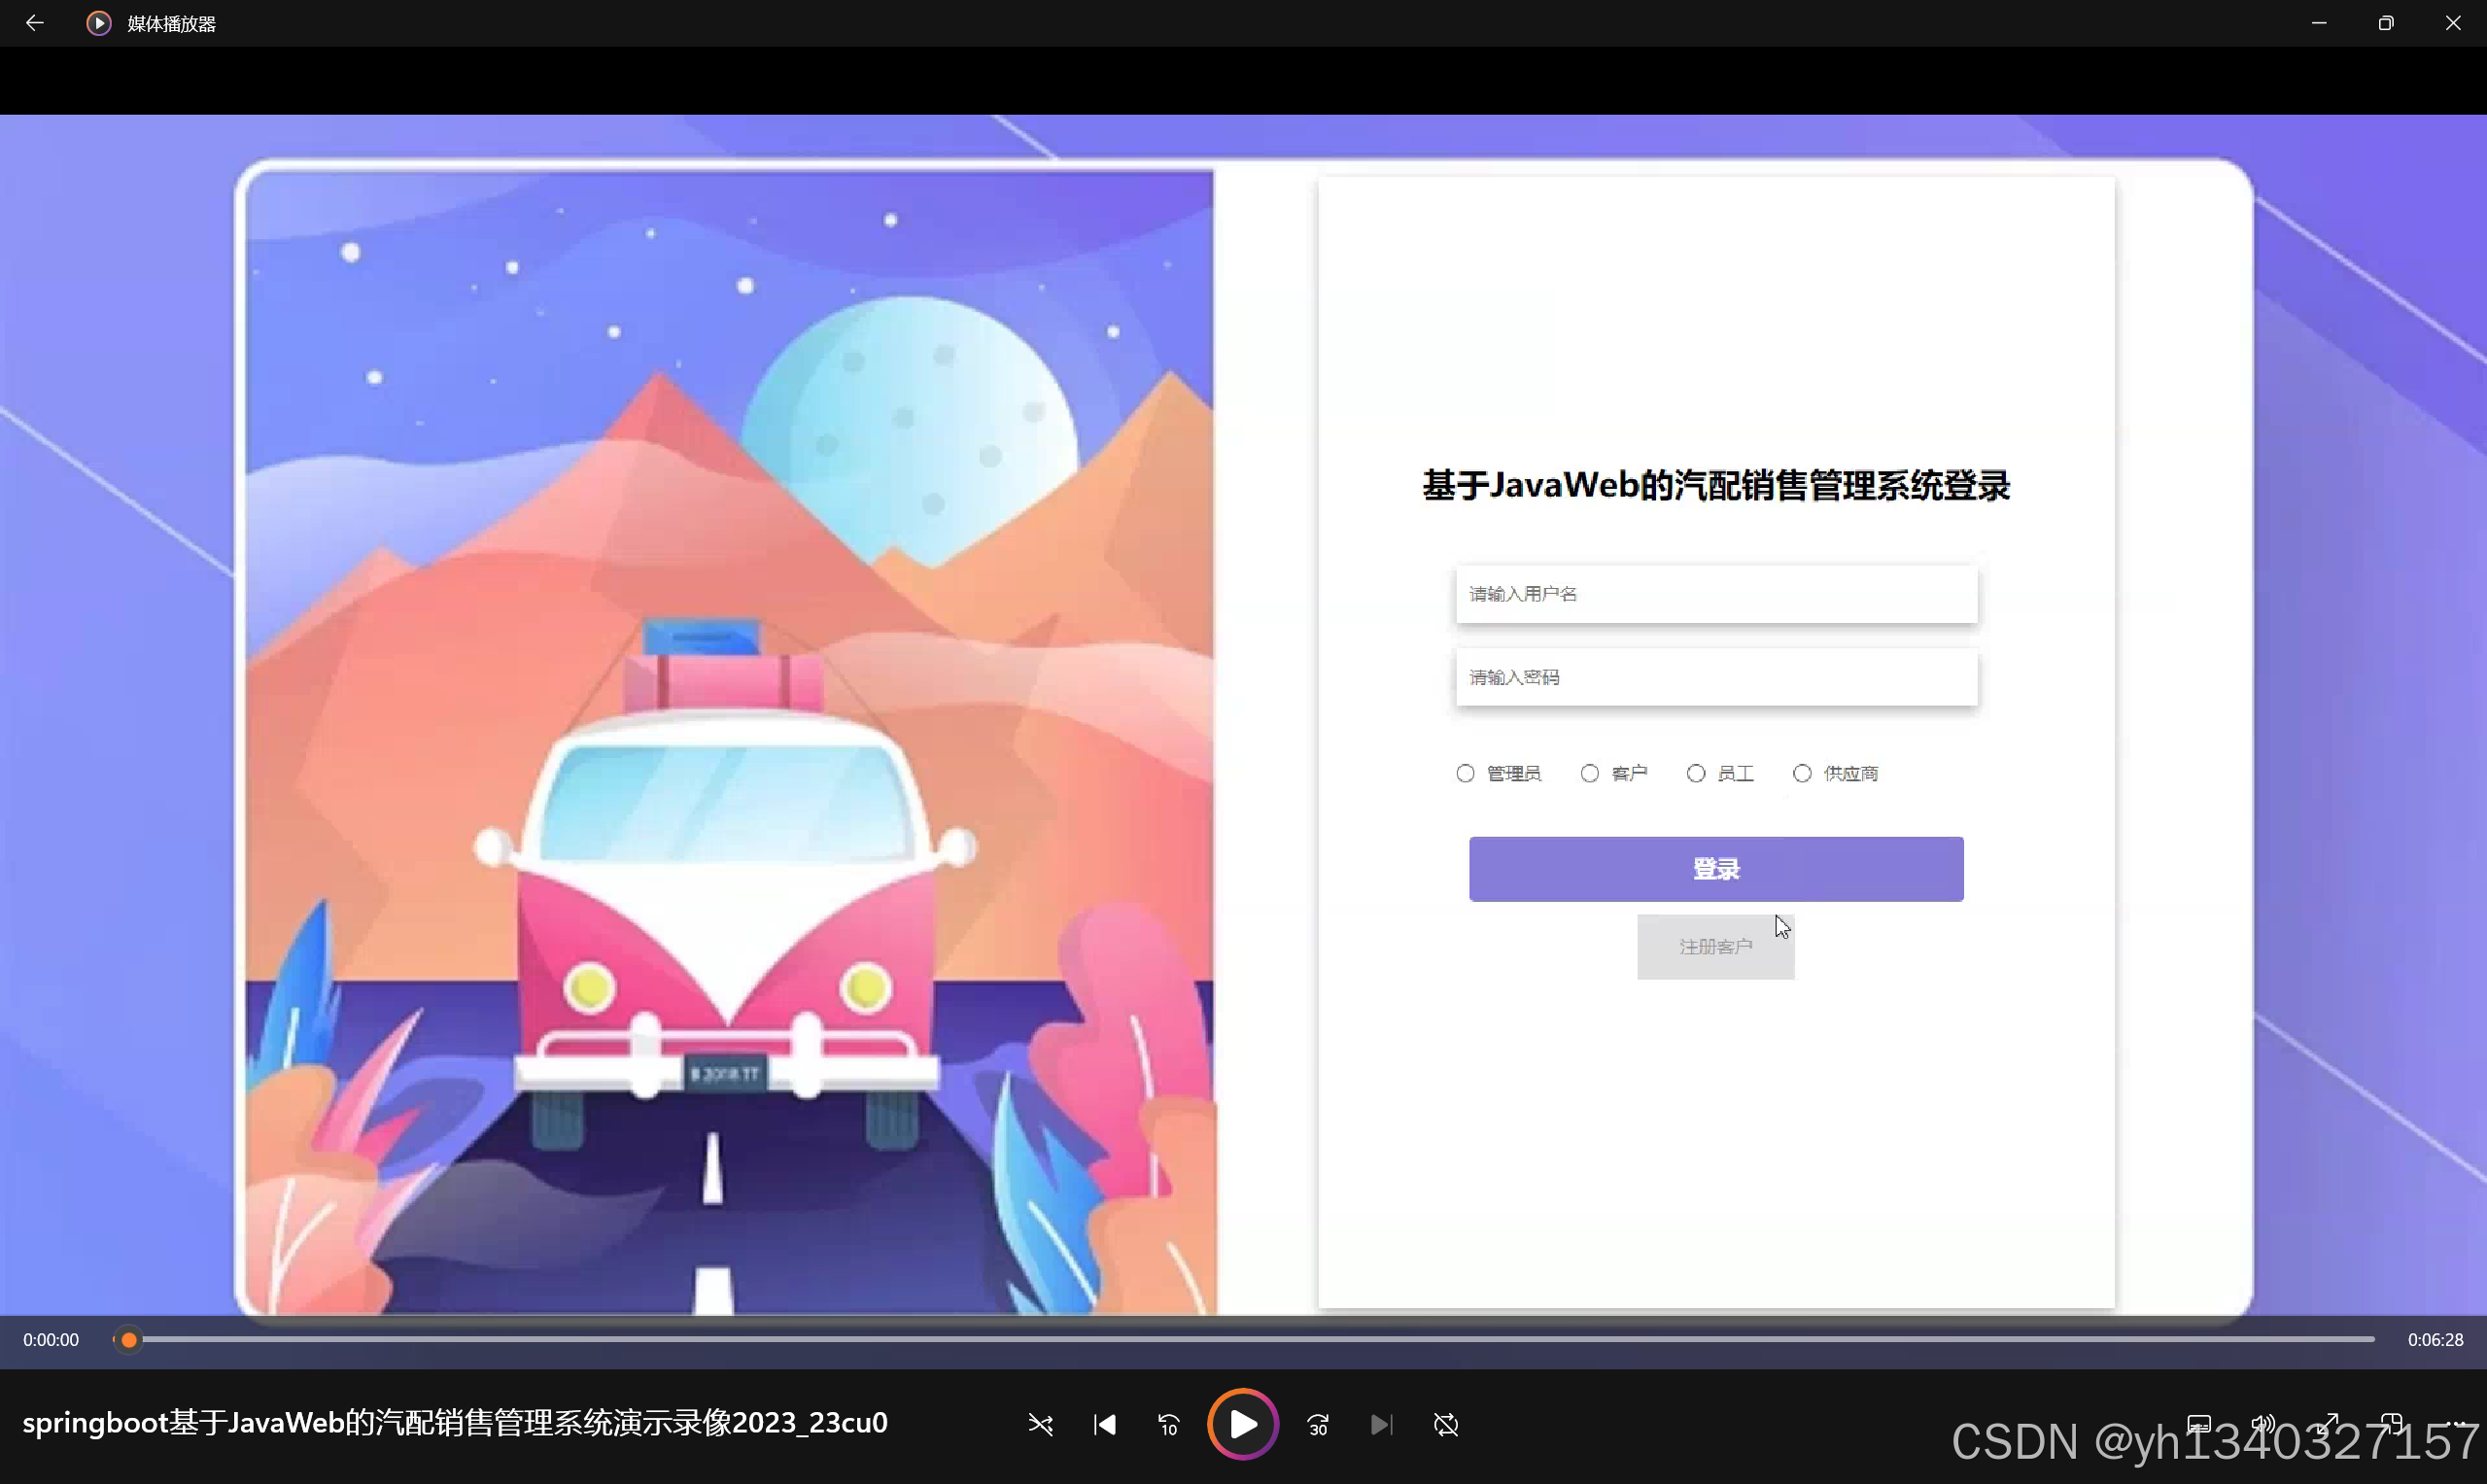Viewport: 2487px width, 1484px height.
Task: Click the 注册客户 button
Action: (x=1715, y=946)
